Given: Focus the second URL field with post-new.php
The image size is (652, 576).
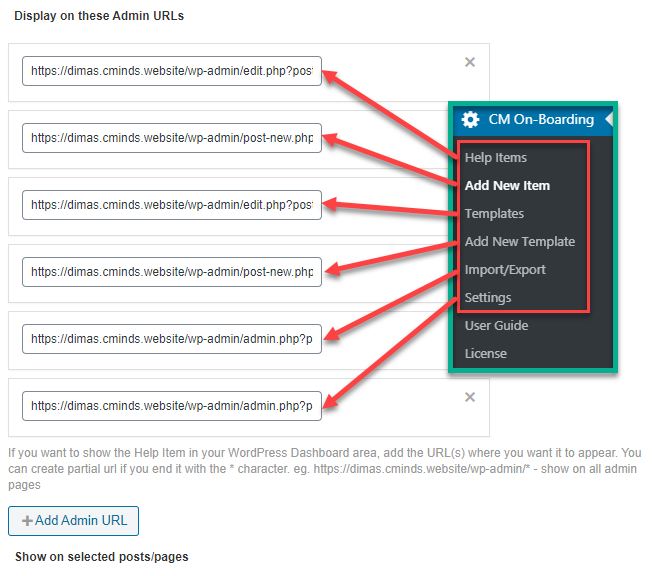Looking at the screenshot, I should [172, 138].
